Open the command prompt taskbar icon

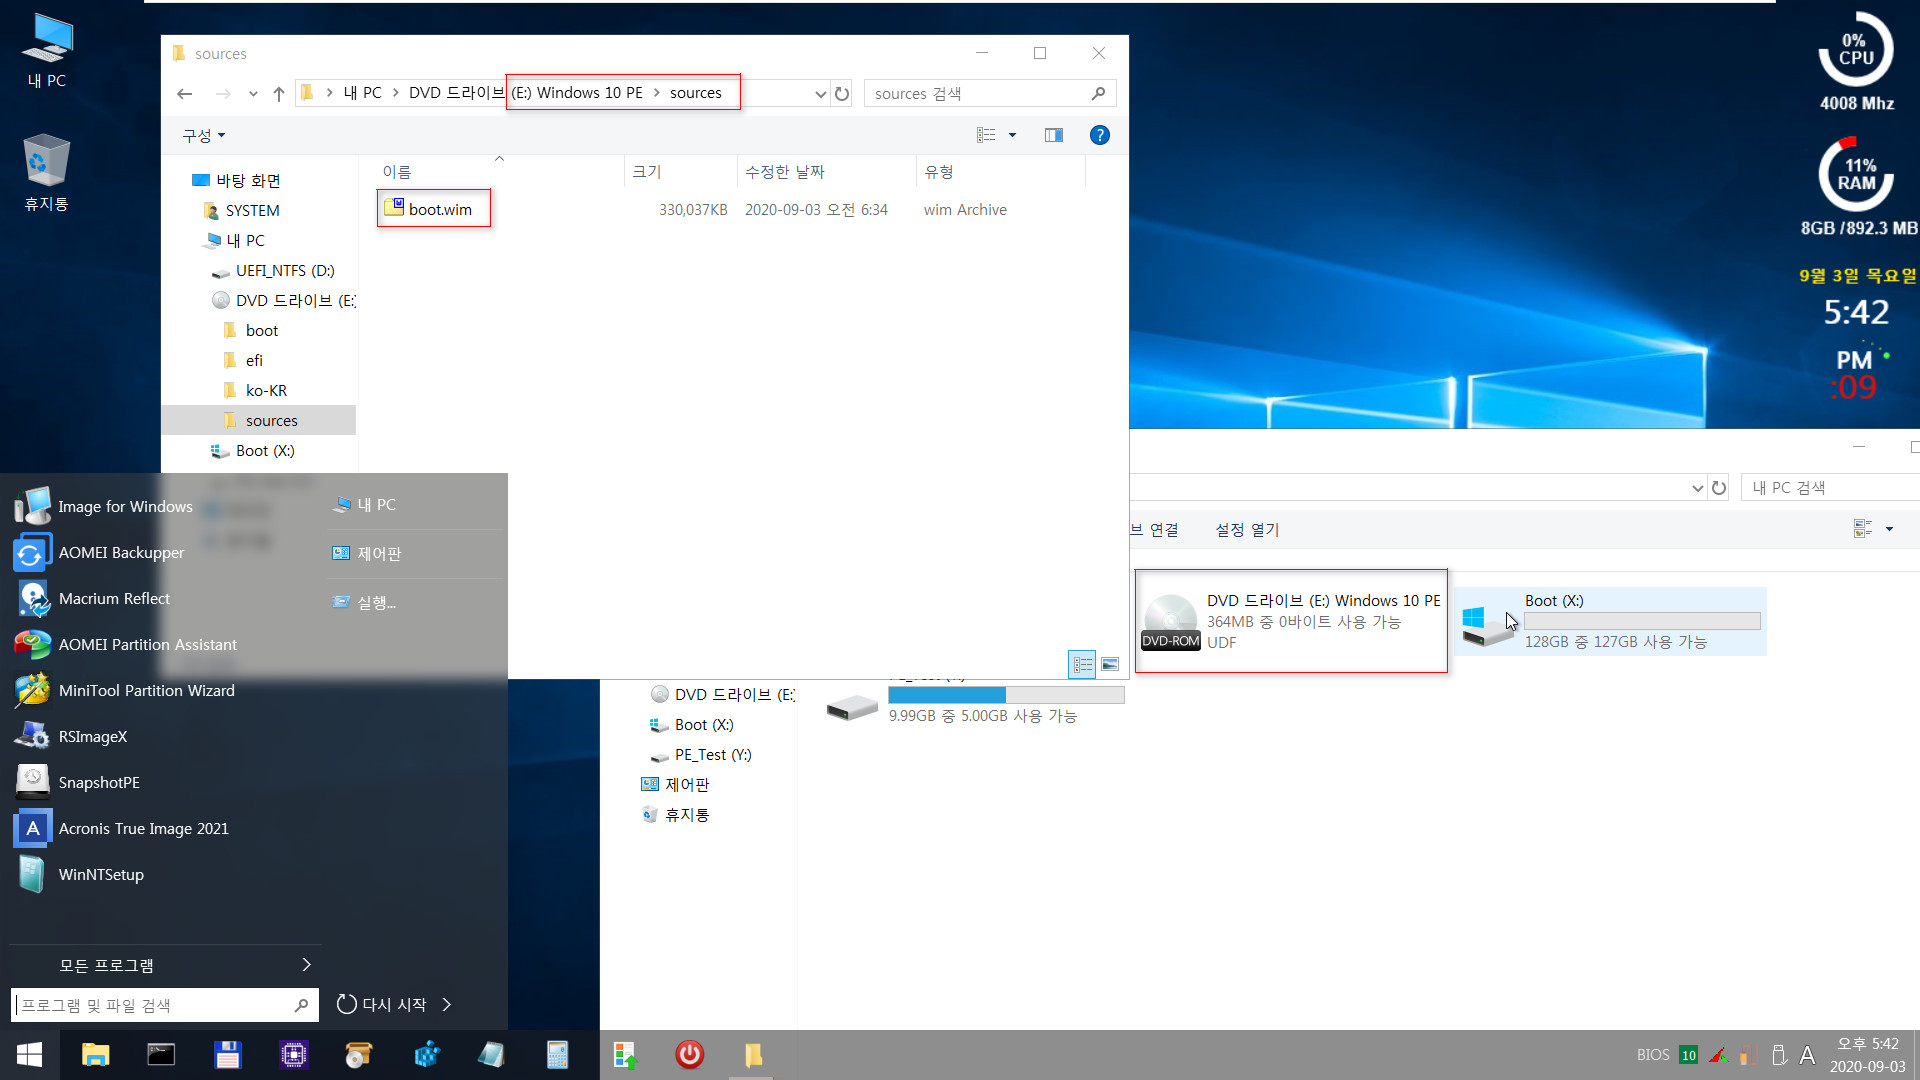tap(161, 1055)
